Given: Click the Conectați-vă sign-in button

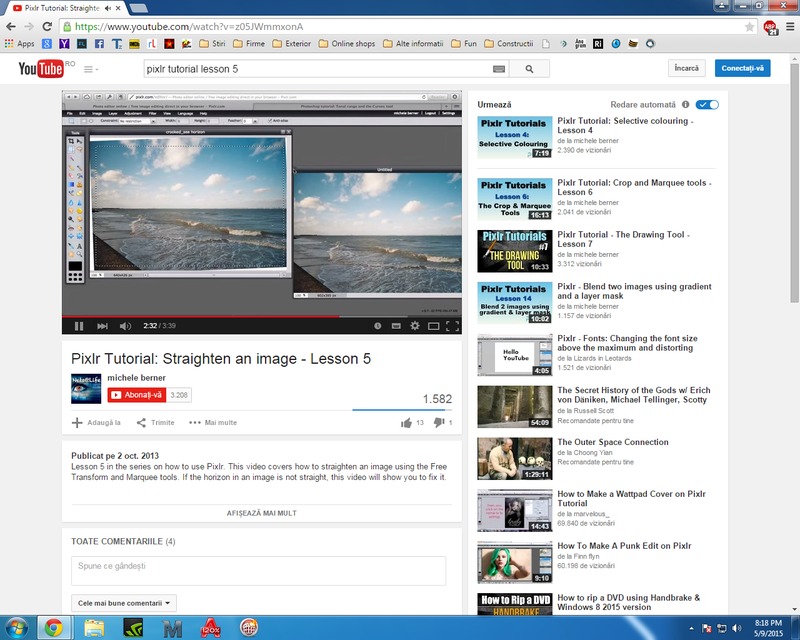Looking at the screenshot, I should click(x=742, y=68).
